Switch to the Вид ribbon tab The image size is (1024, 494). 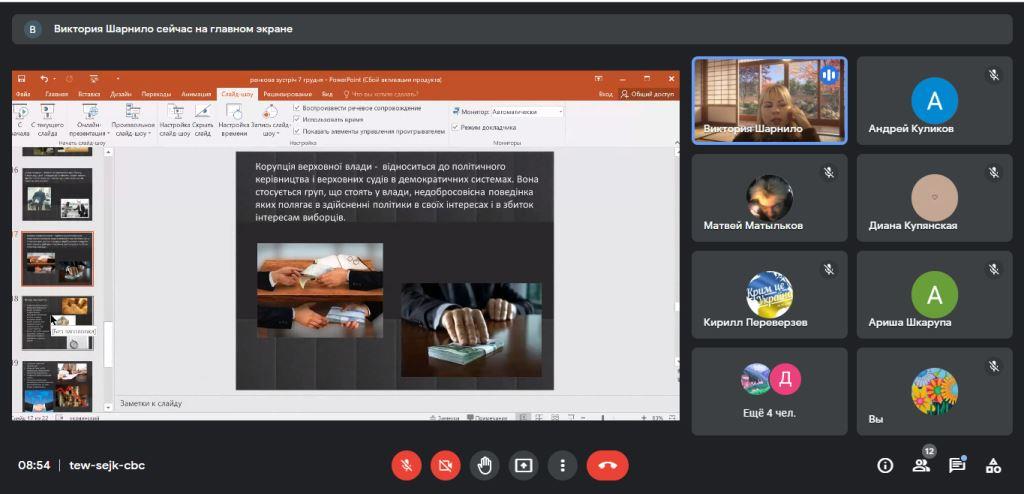327,94
